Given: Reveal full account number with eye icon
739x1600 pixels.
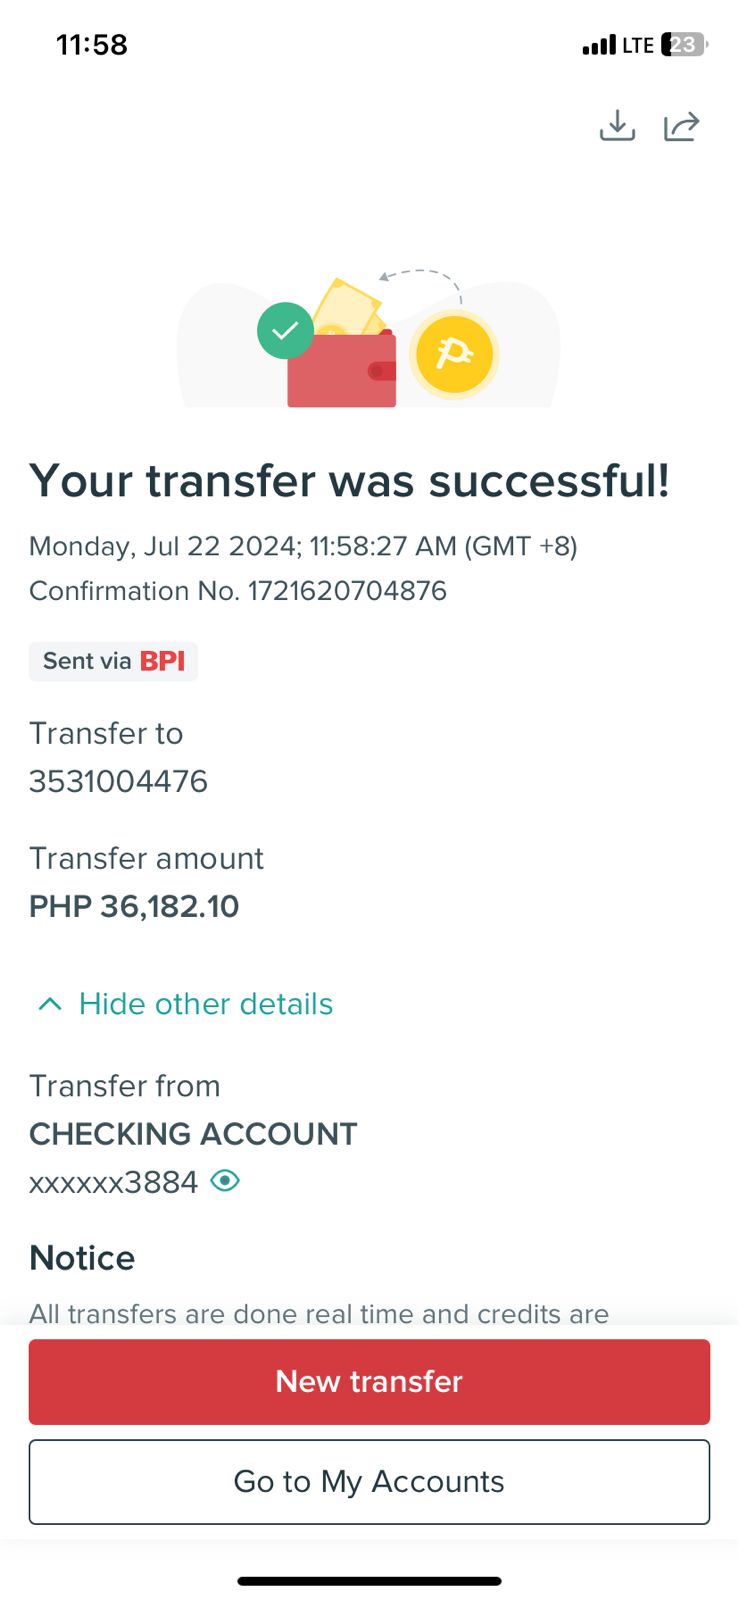Looking at the screenshot, I should [226, 1181].
